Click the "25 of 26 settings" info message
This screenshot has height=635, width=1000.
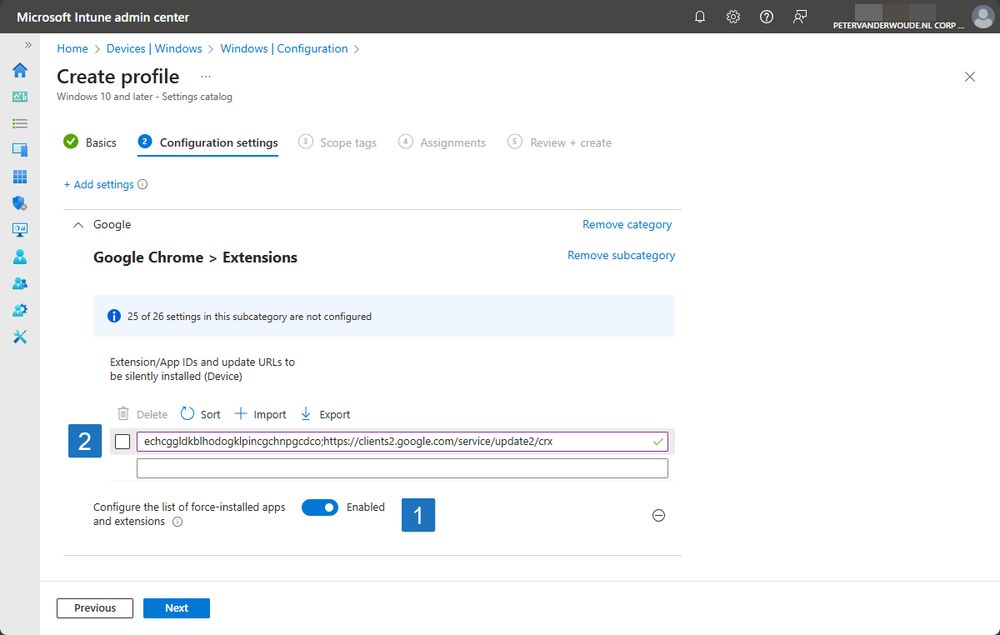(384, 316)
